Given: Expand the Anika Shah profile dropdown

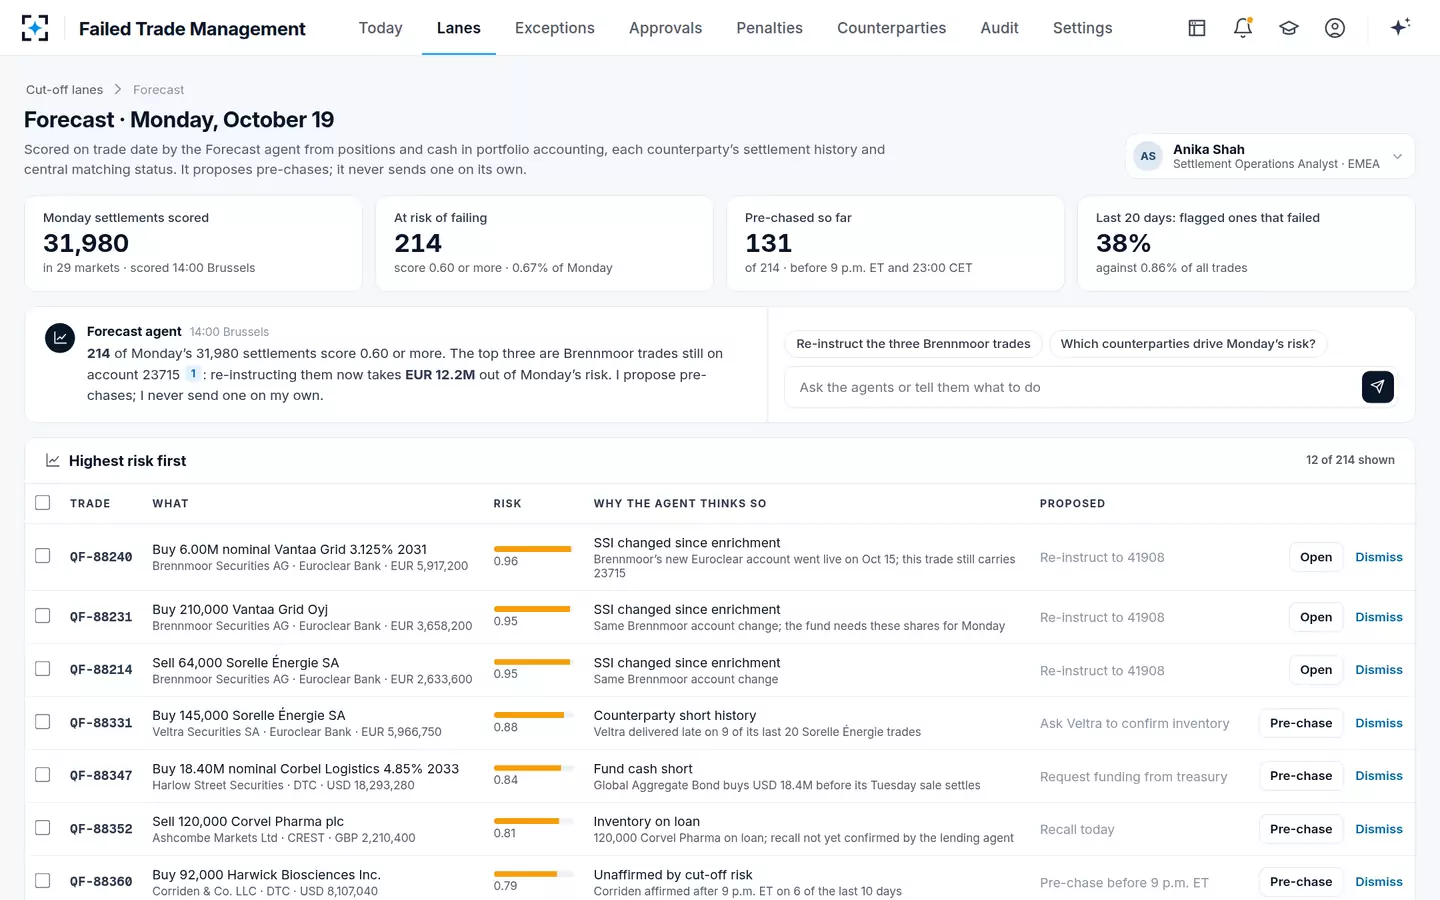Looking at the screenshot, I should click(1397, 156).
